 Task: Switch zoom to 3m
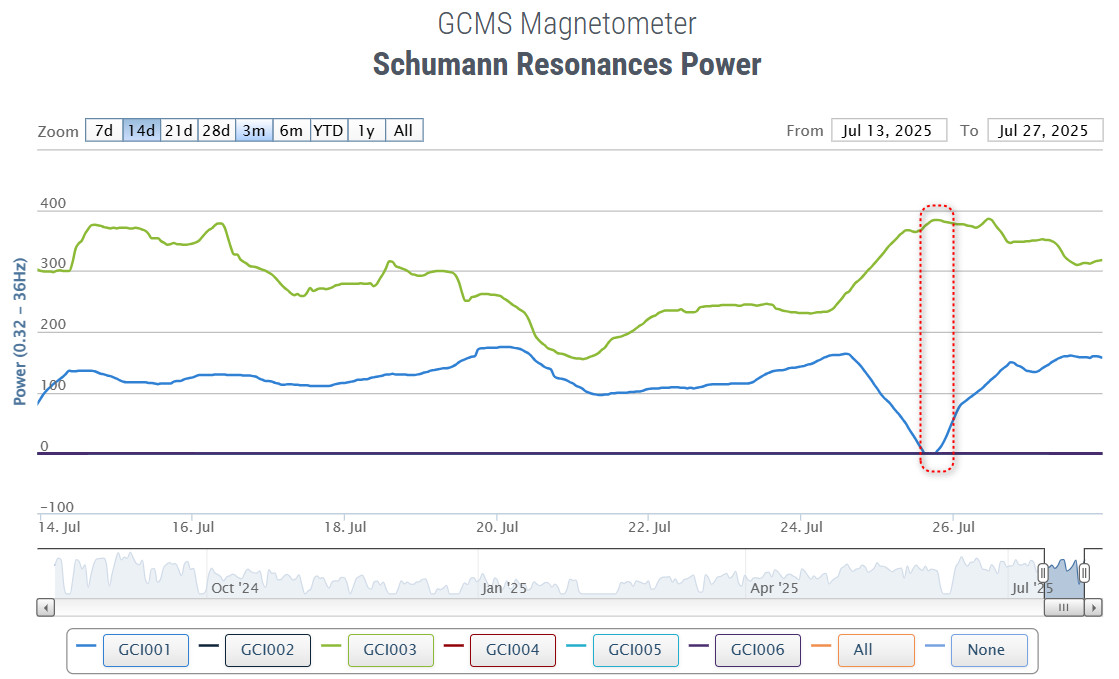tap(254, 131)
